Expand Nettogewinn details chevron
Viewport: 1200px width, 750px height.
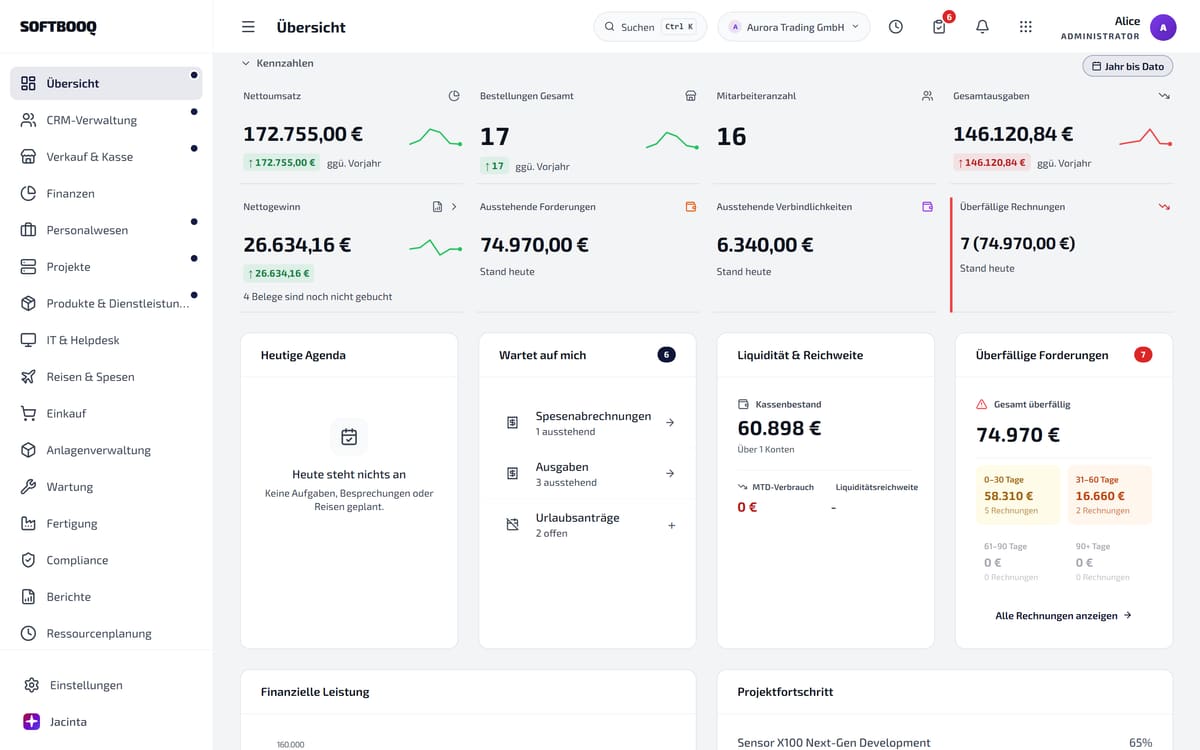tap(454, 207)
